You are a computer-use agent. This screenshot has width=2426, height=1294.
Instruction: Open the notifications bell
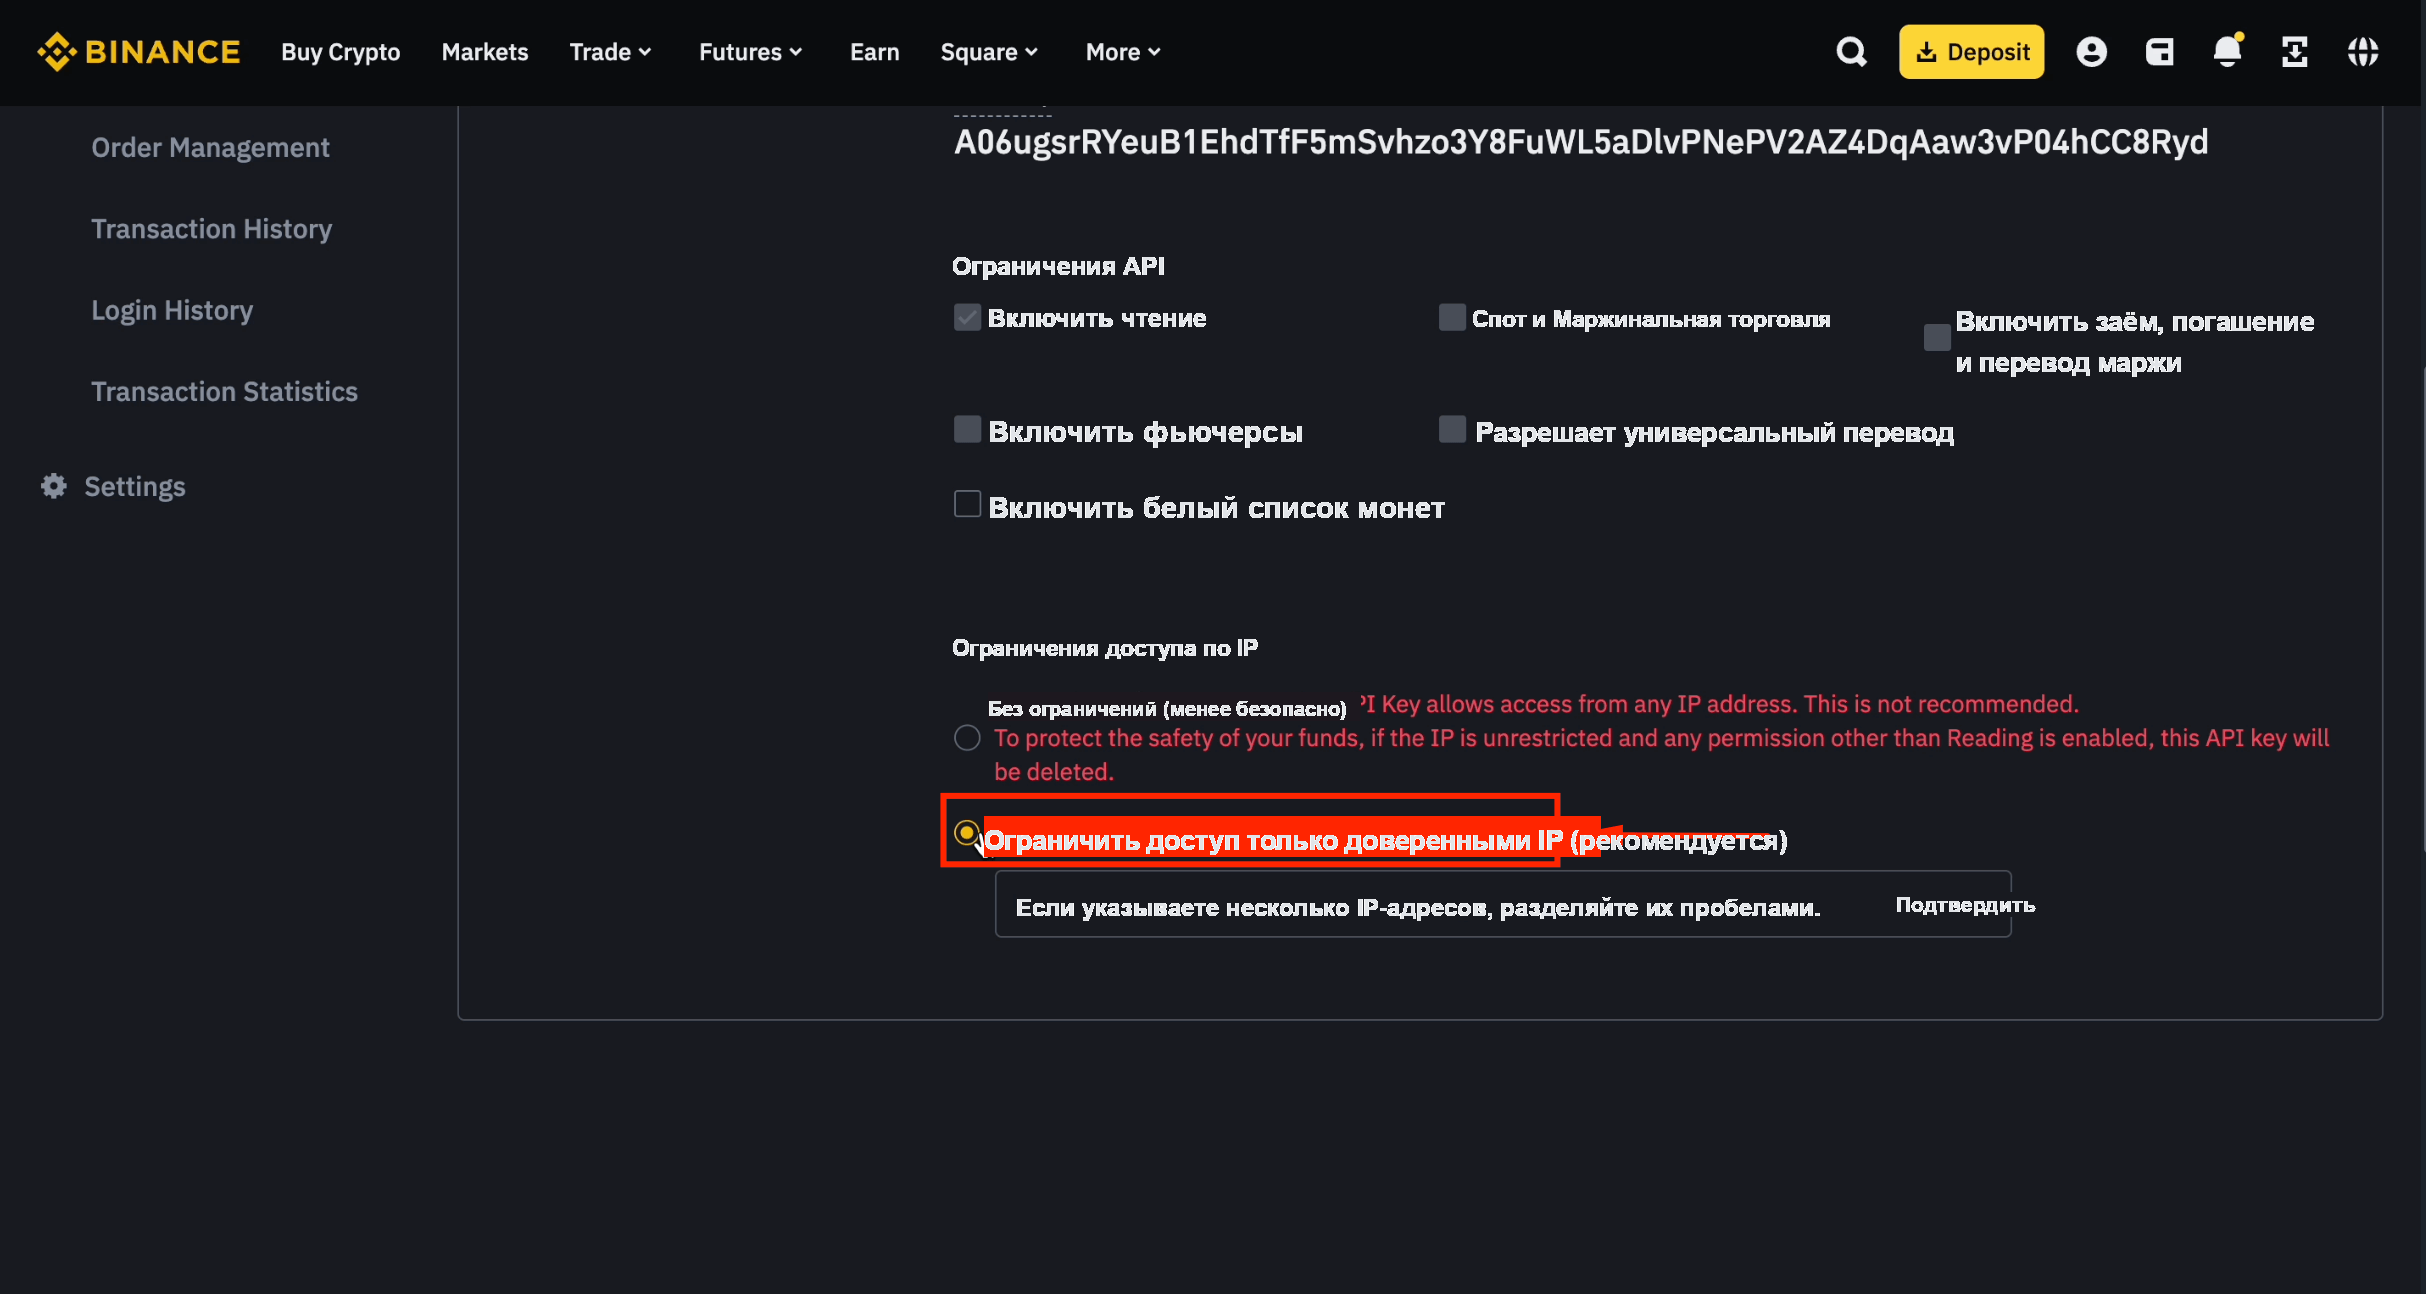2227,52
